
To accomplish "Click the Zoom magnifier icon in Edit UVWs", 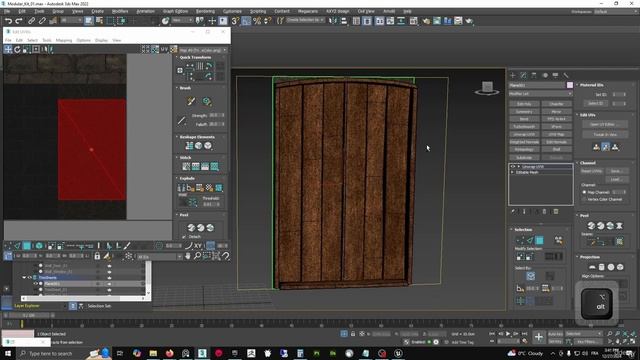I will tap(197, 256).
